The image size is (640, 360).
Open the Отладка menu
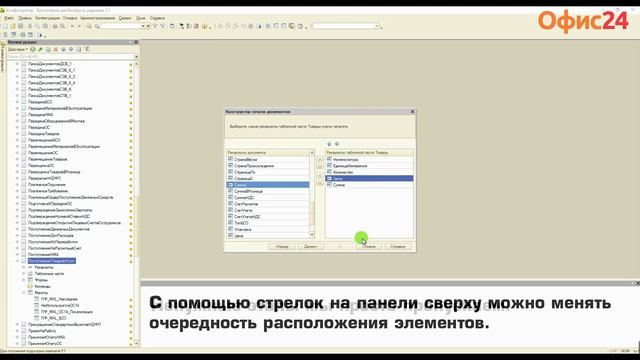coord(70,18)
